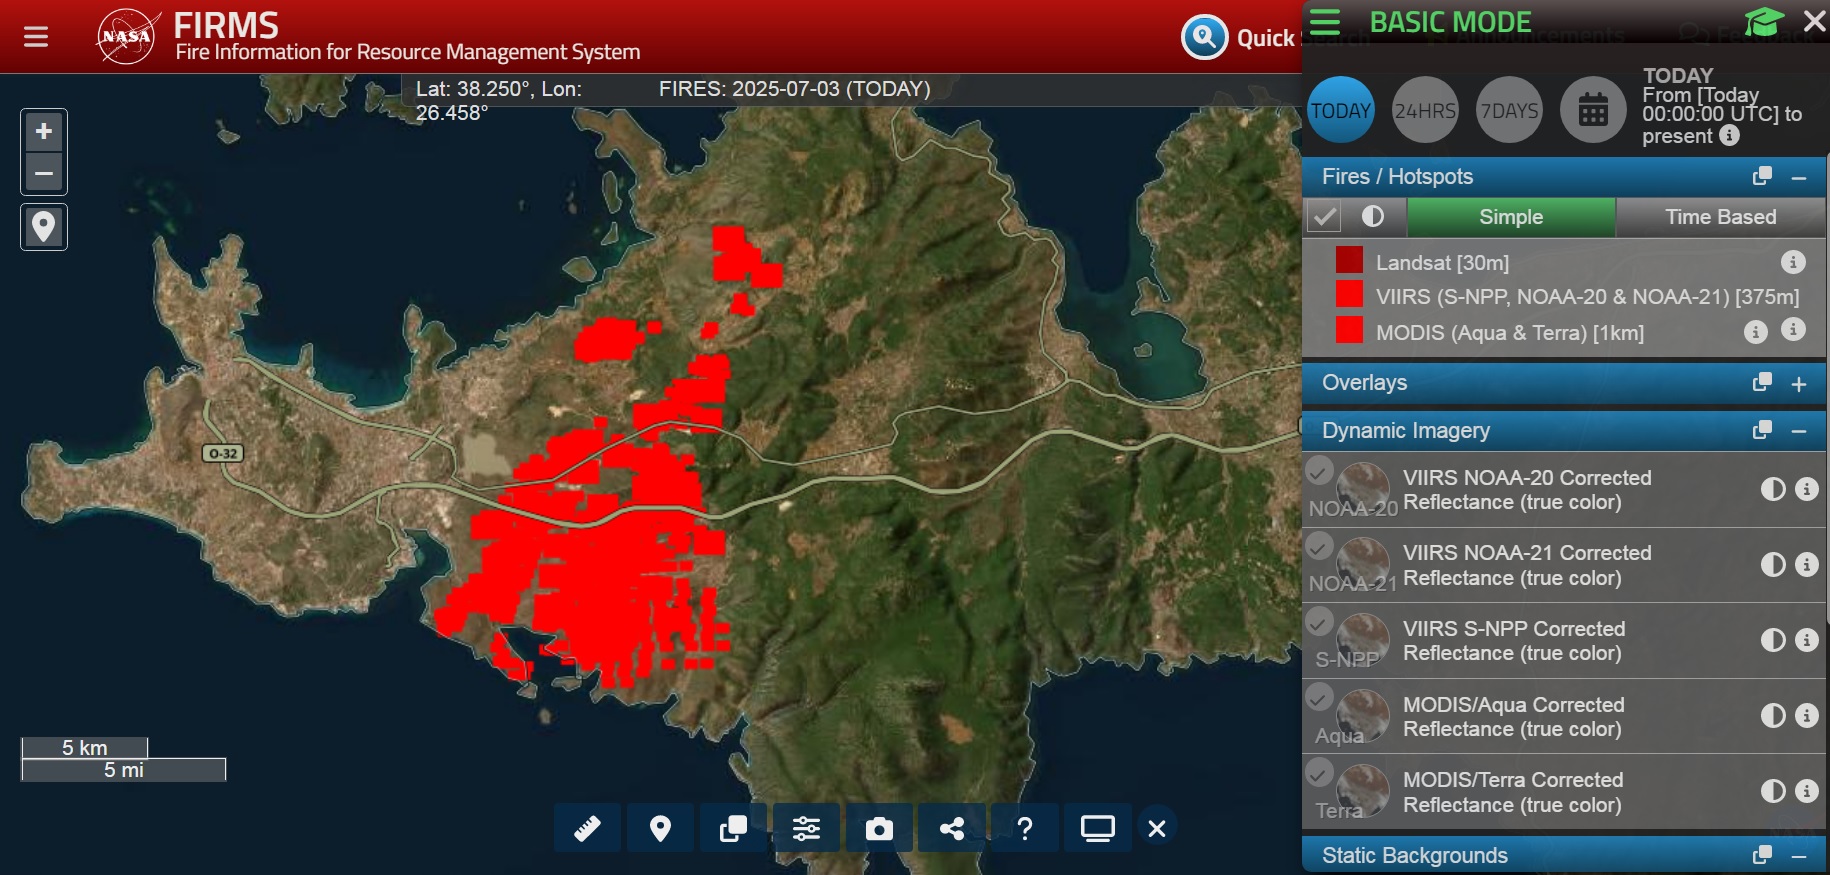Click the graduation cap tutorial icon
The image size is (1830, 875).
pos(1764,22)
